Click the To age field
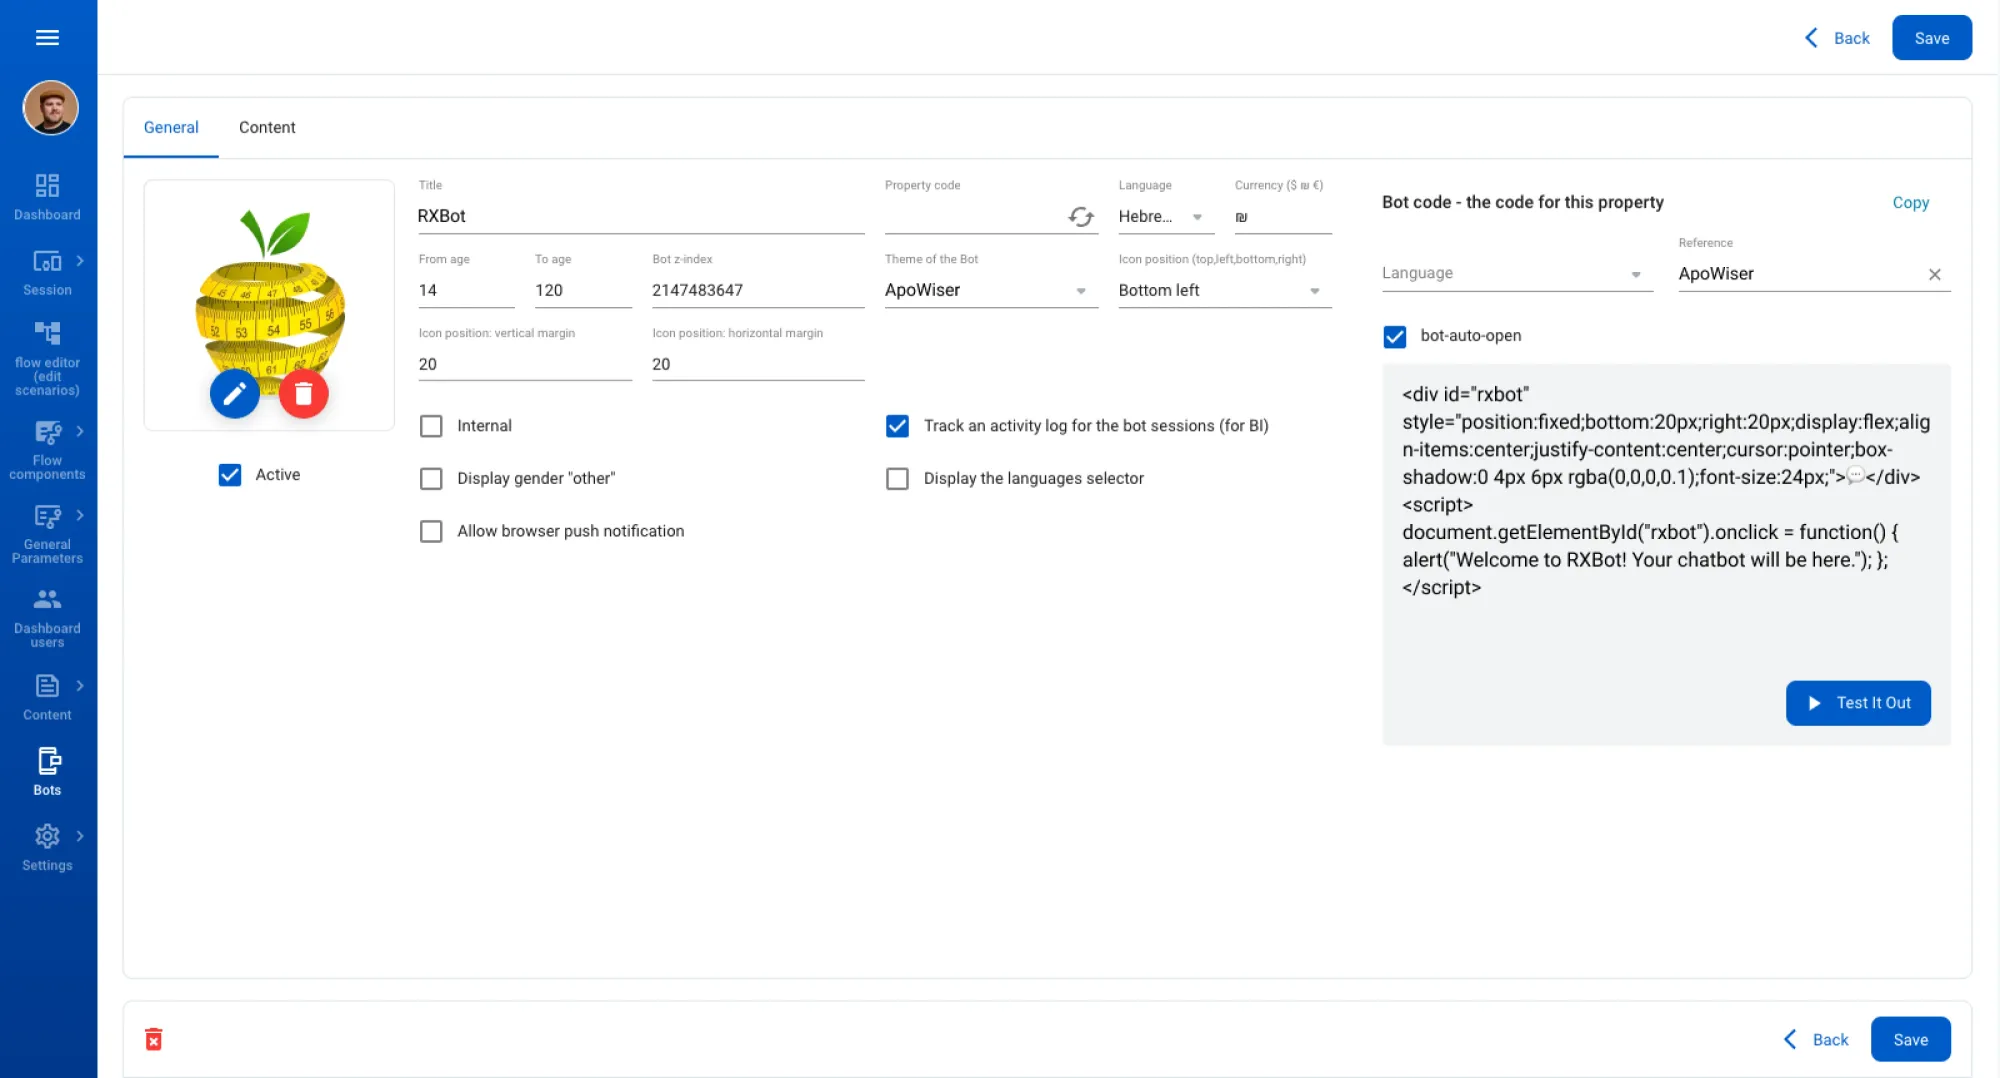 (x=583, y=290)
